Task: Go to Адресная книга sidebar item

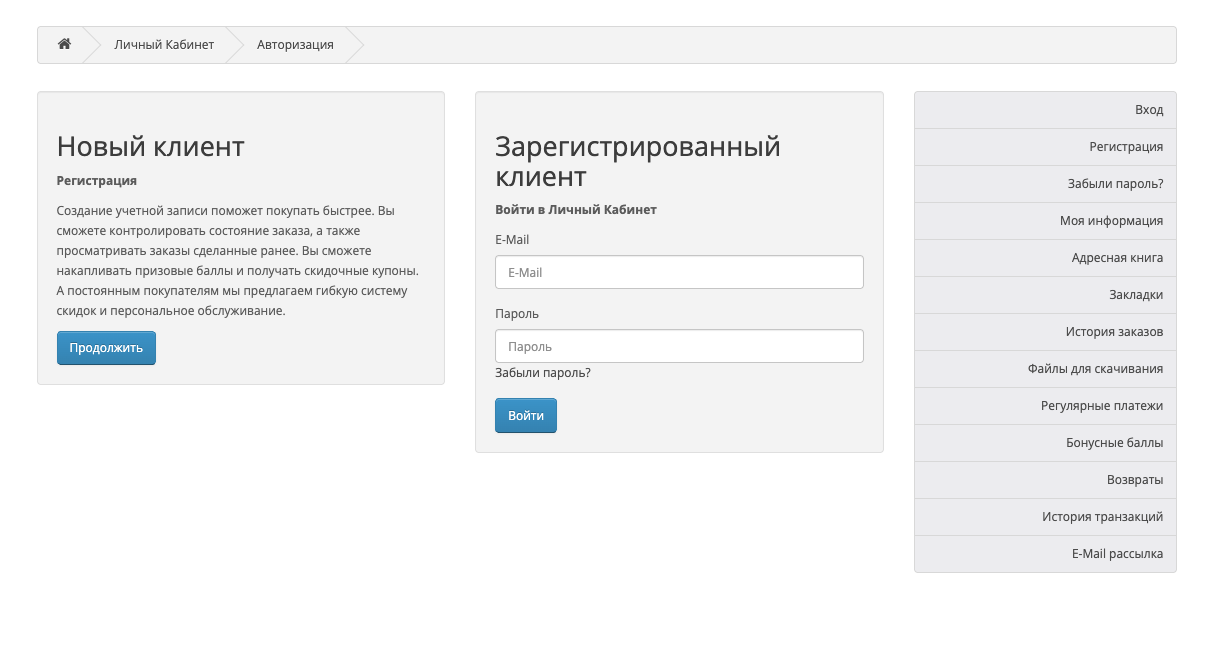Action: pos(1117,258)
